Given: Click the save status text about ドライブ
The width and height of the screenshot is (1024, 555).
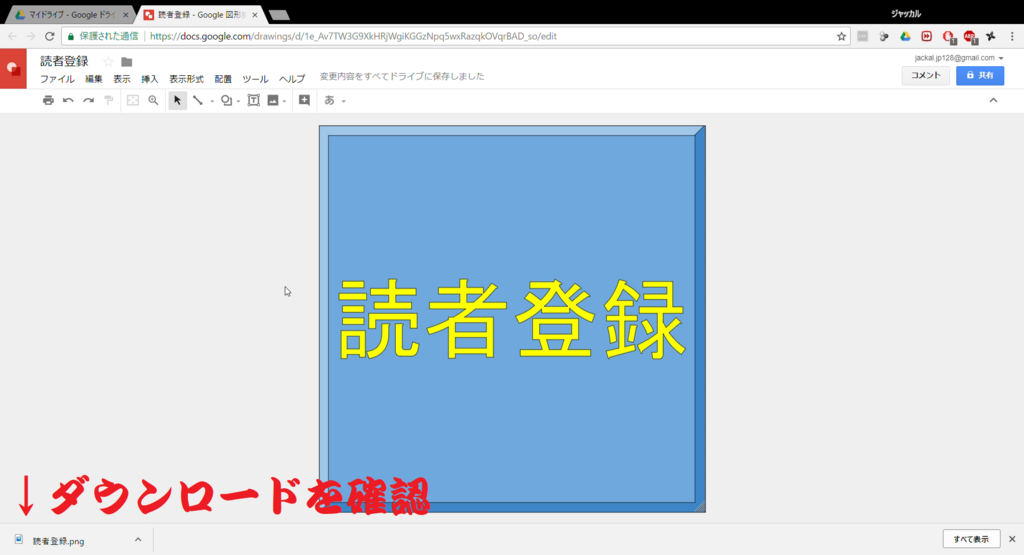Looking at the screenshot, I should [402, 76].
